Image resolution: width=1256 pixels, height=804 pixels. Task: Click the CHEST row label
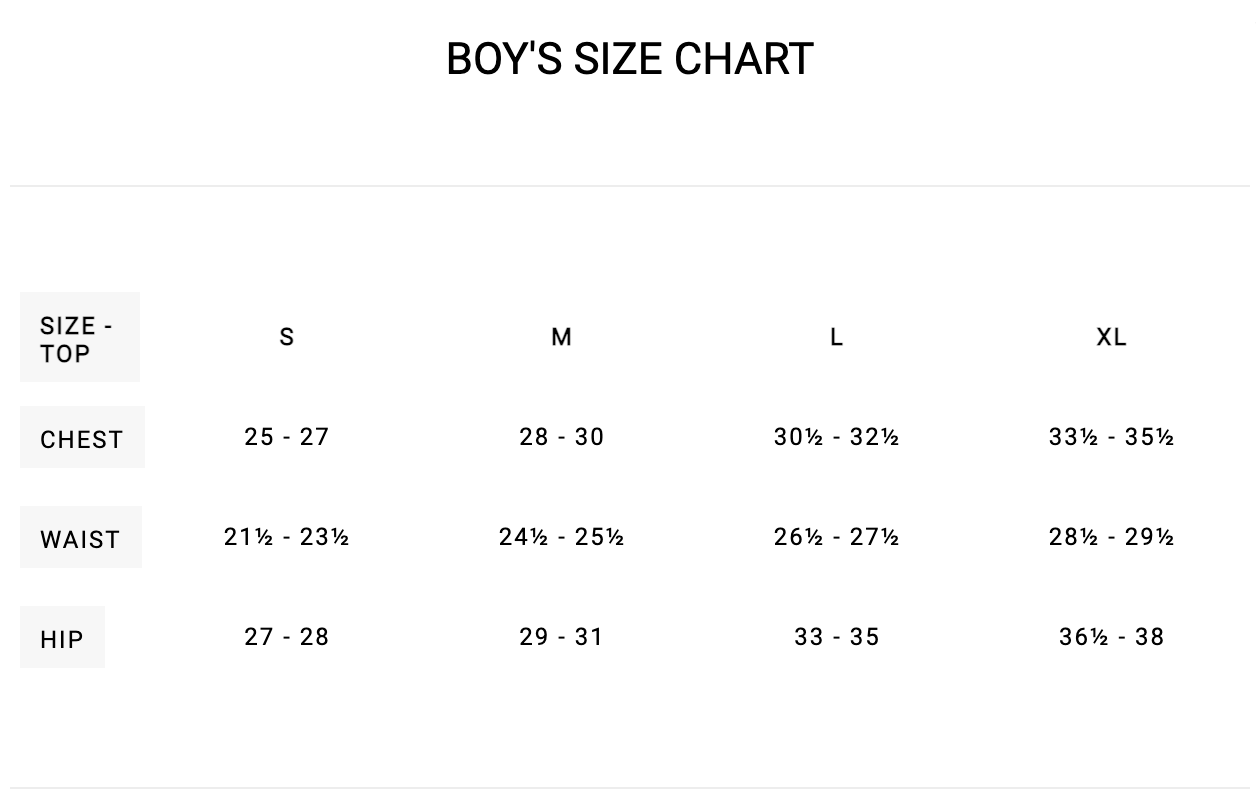[x=82, y=439]
